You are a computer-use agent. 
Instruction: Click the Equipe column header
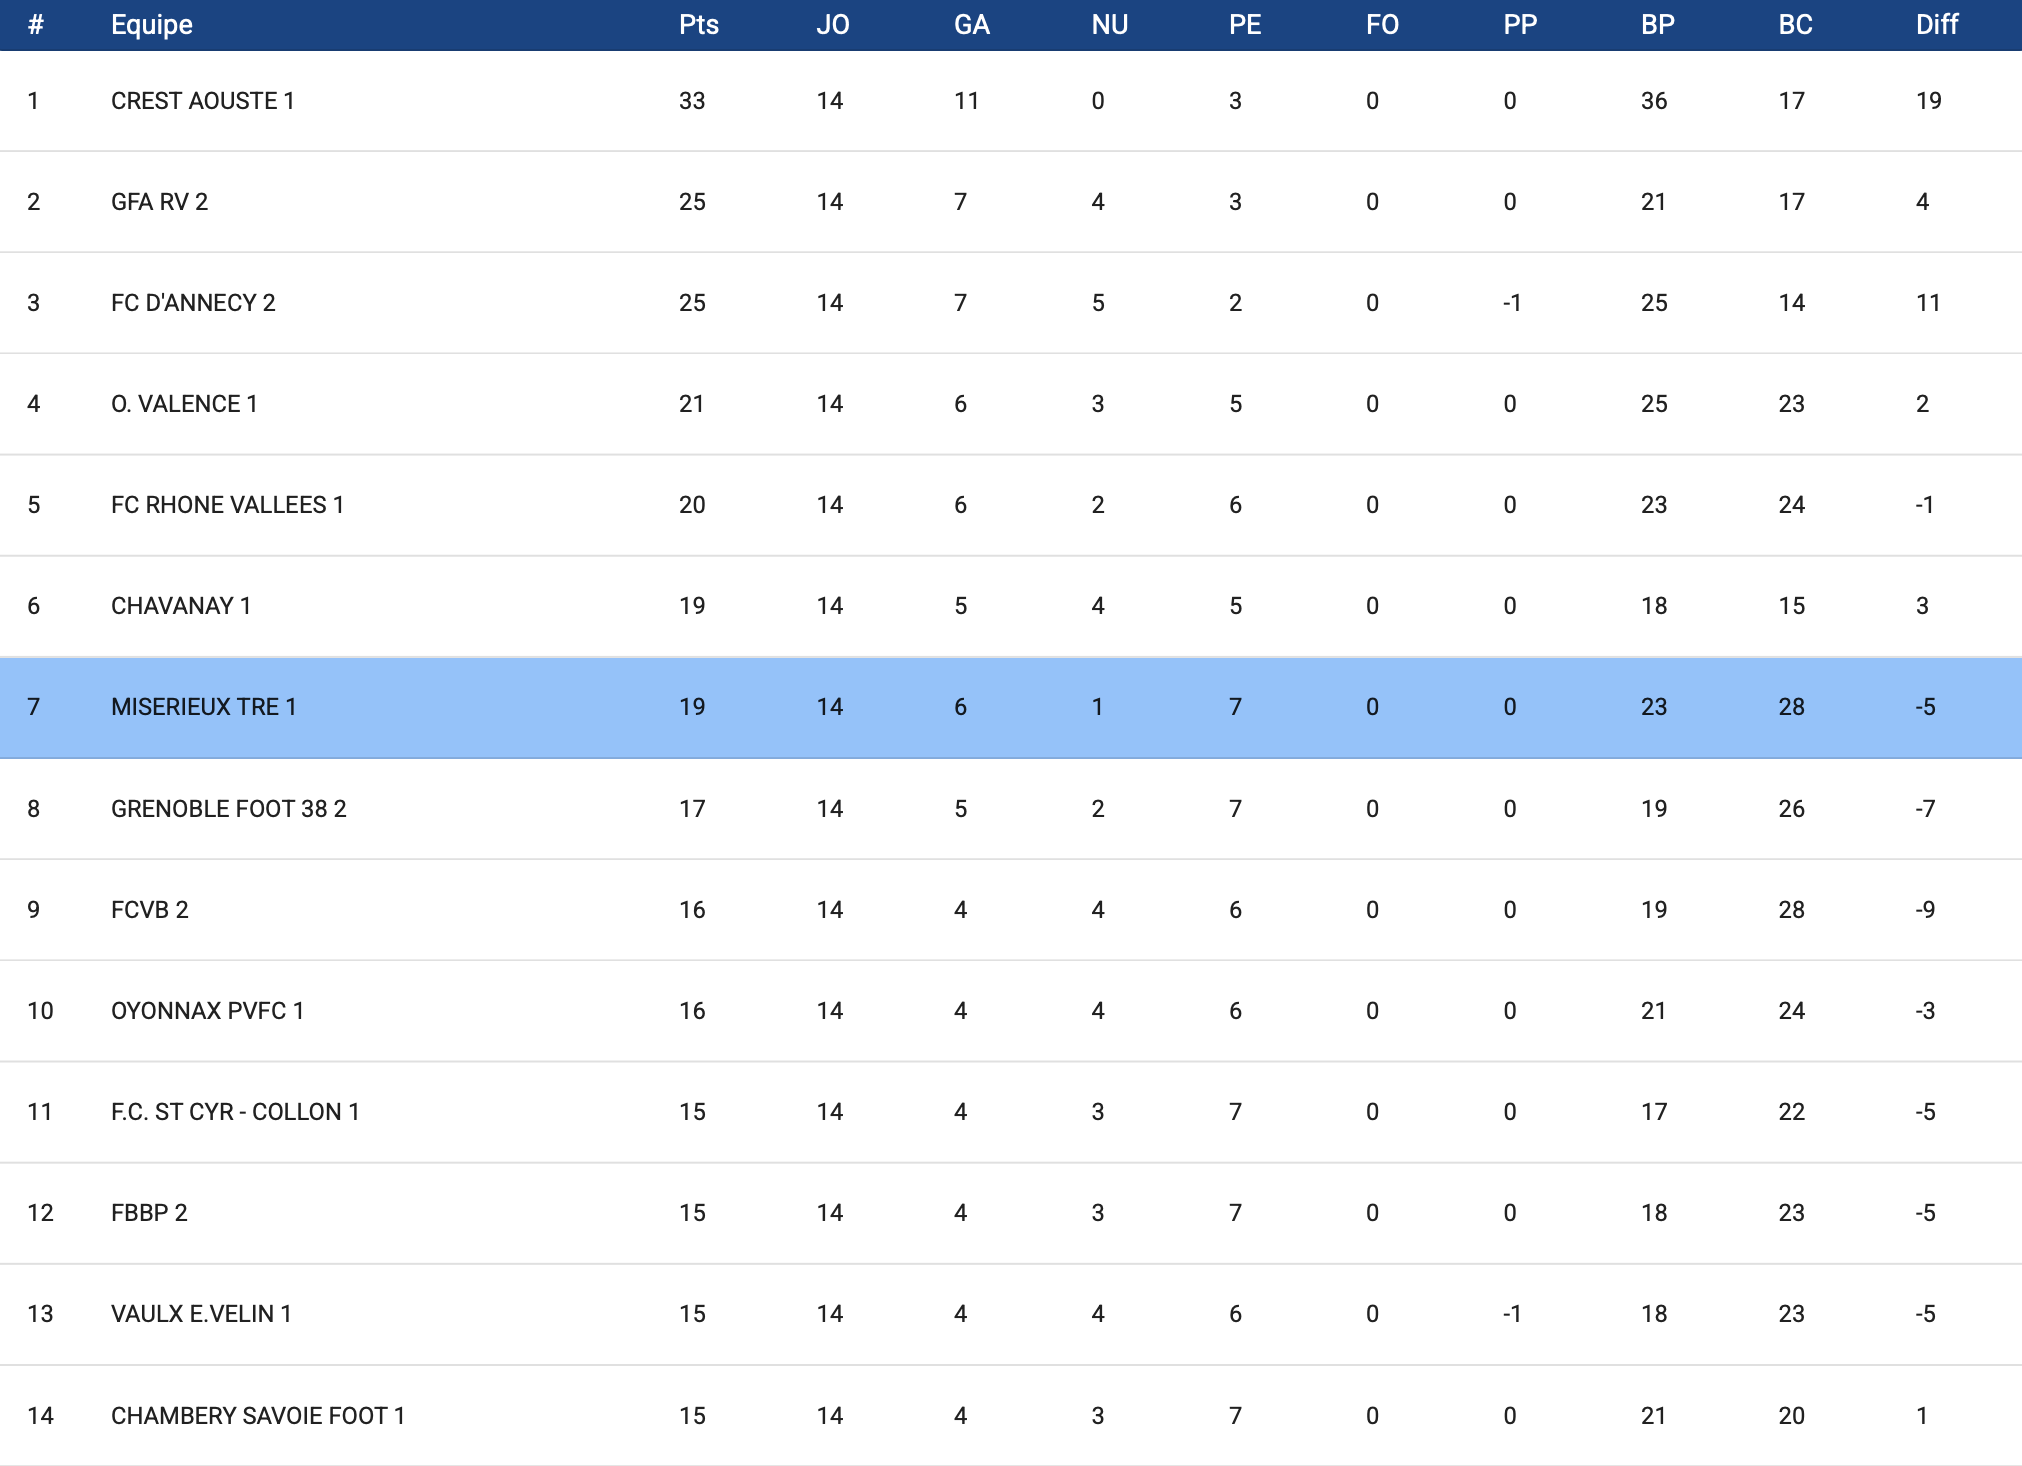[152, 25]
